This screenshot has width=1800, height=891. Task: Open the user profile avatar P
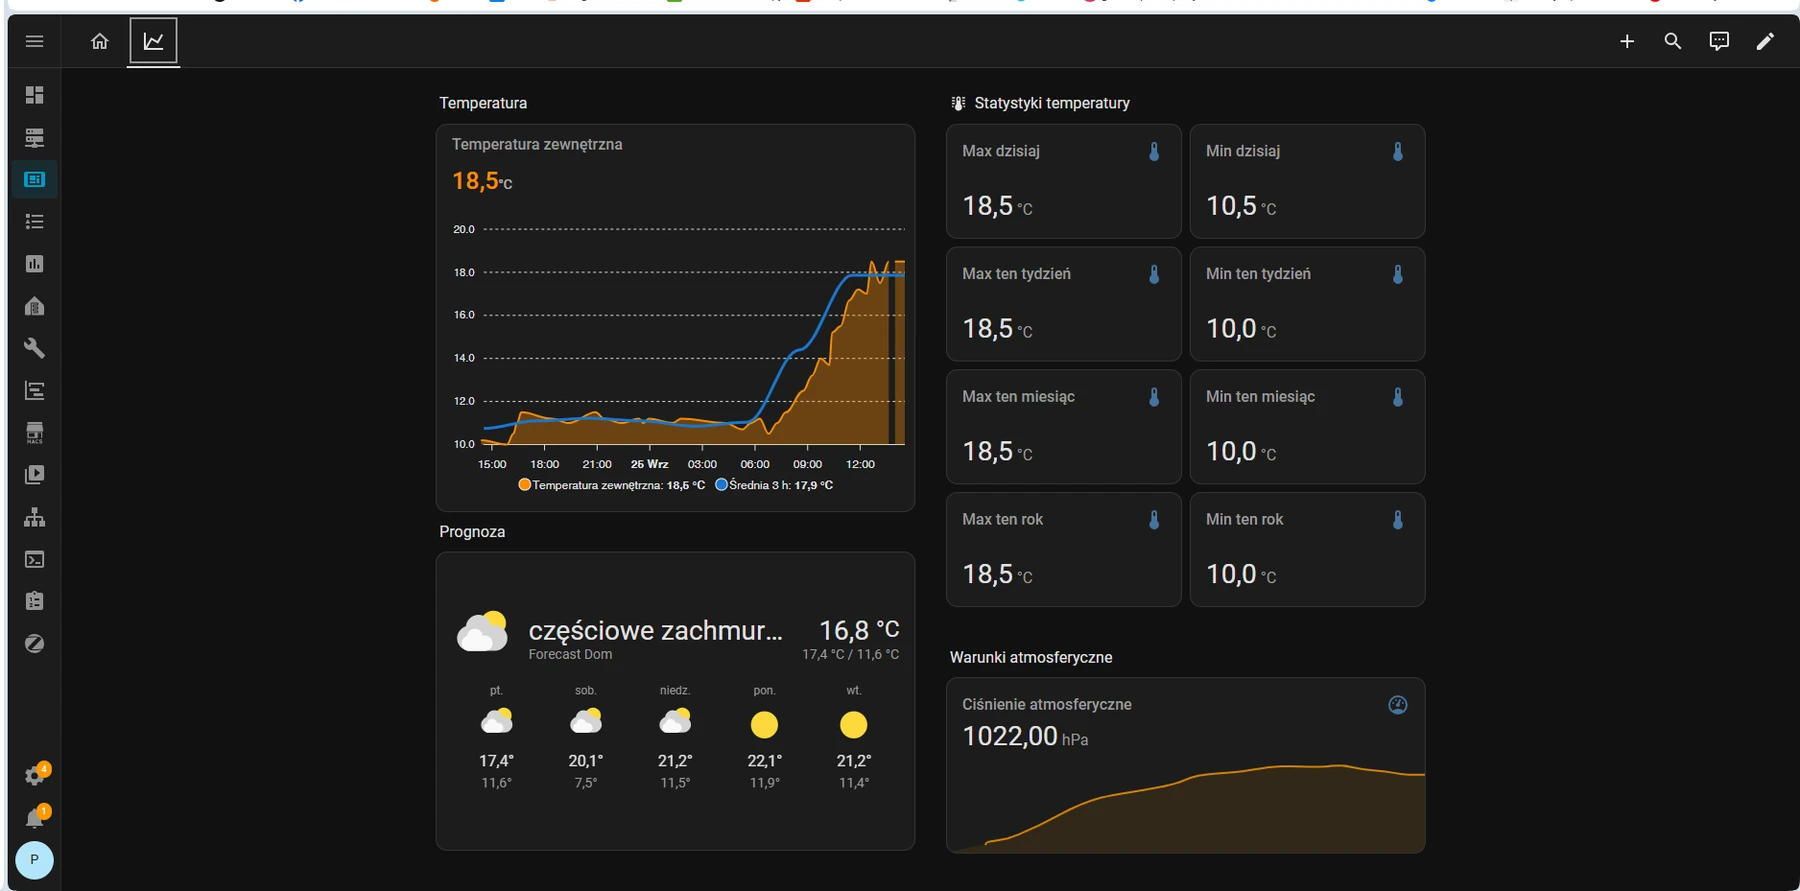point(34,860)
